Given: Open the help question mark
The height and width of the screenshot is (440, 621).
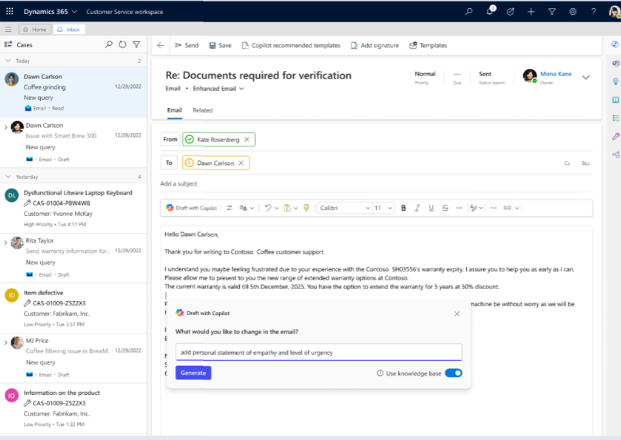Looking at the screenshot, I should click(593, 11).
